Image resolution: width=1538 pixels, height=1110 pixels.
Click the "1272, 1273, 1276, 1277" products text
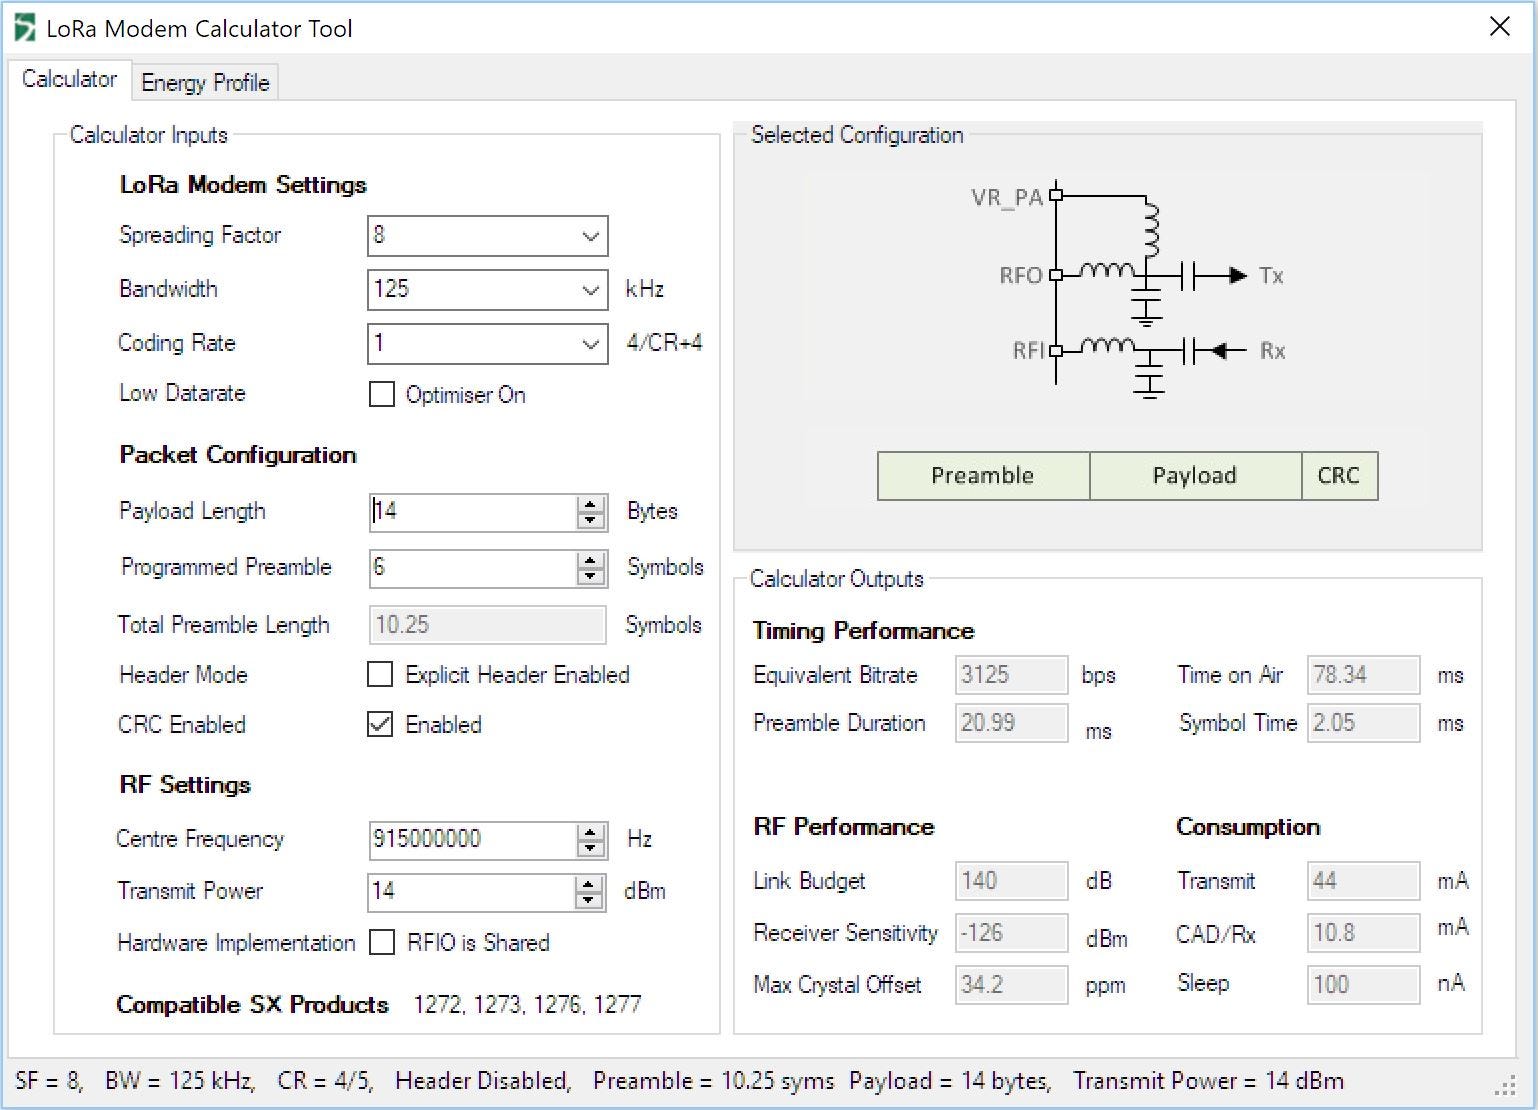tap(527, 1004)
